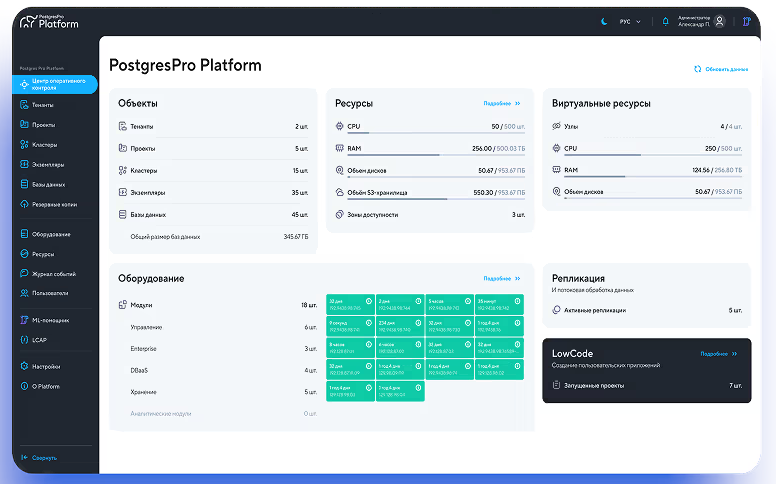776x484 pixels.
Task: Select Аналитические модули row
Action: click(223, 414)
